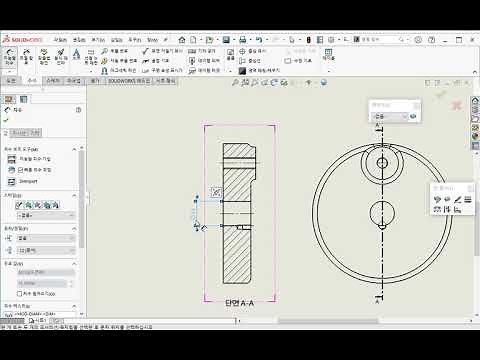
Task: Print the drawing
Action: click(243, 40)
